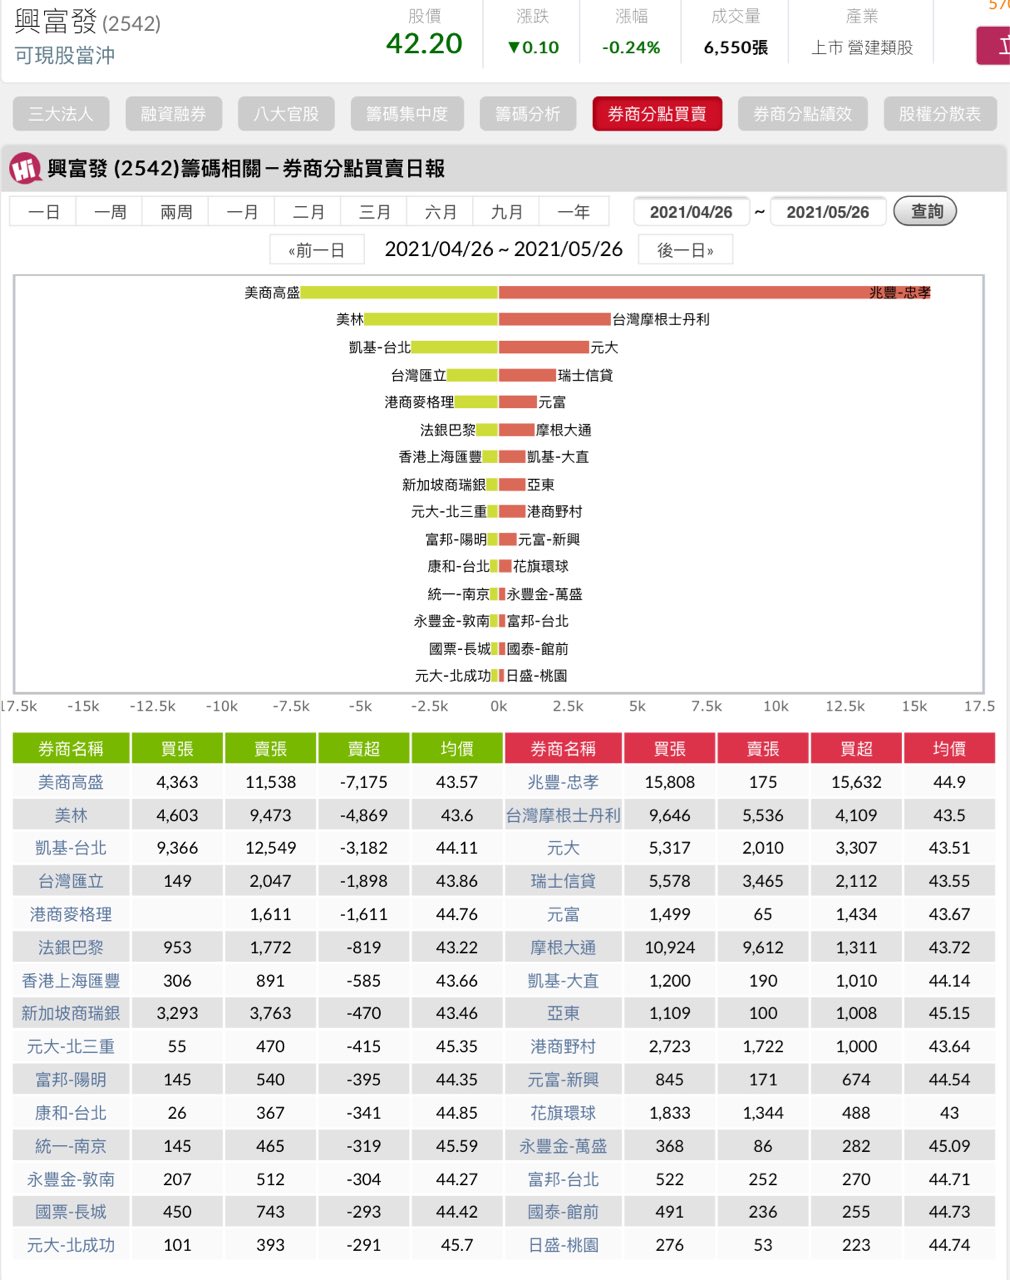1010x1280 pixels.
Task: Select the 一年 period option
Action: tap(573, 212)
